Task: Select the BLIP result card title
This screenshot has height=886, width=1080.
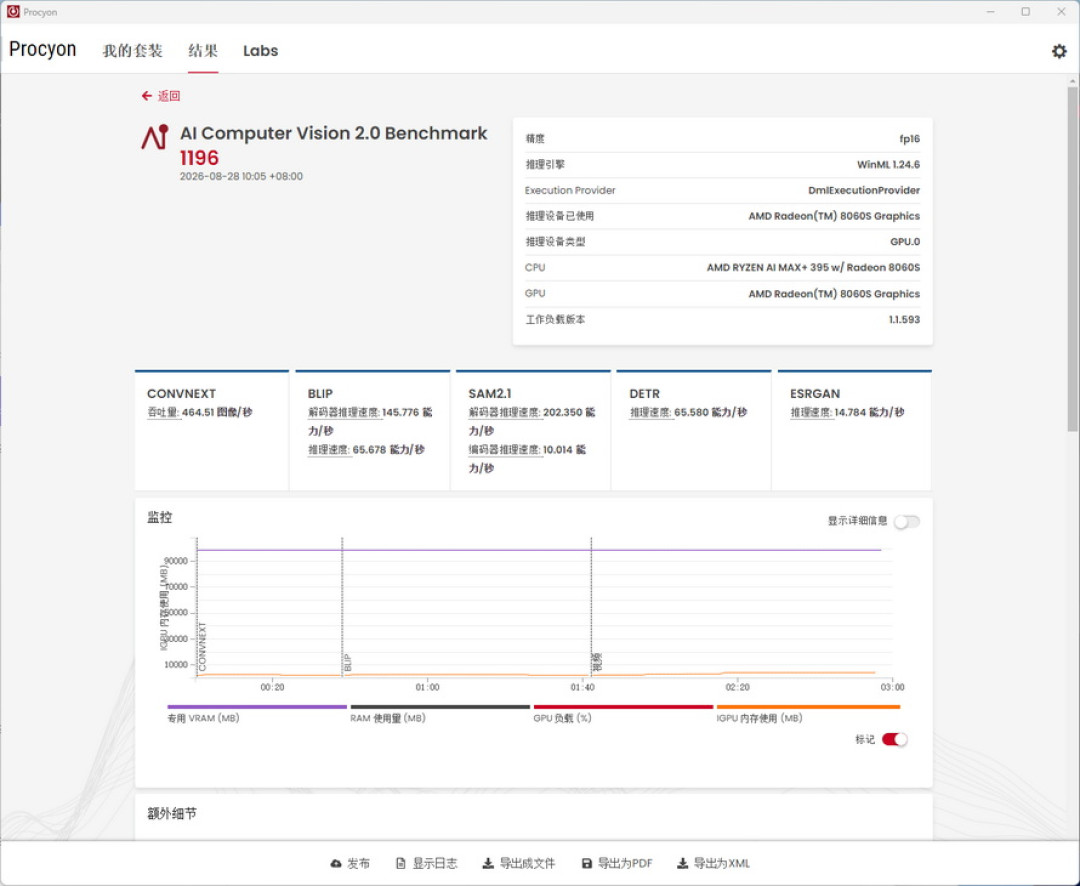Action: point(320,393)
